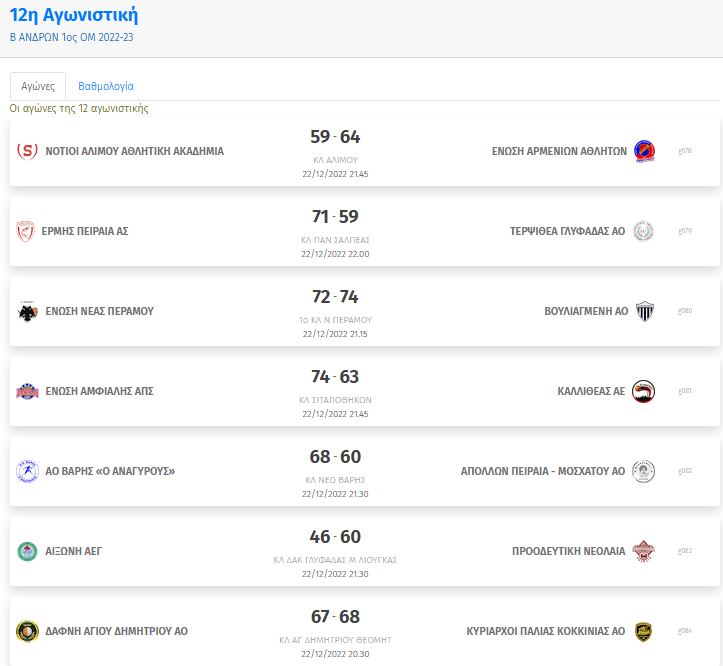The height and width of the screenshot is (666, 723).
Task: Click the 59 - 64 match score
Action: point(335,137)
